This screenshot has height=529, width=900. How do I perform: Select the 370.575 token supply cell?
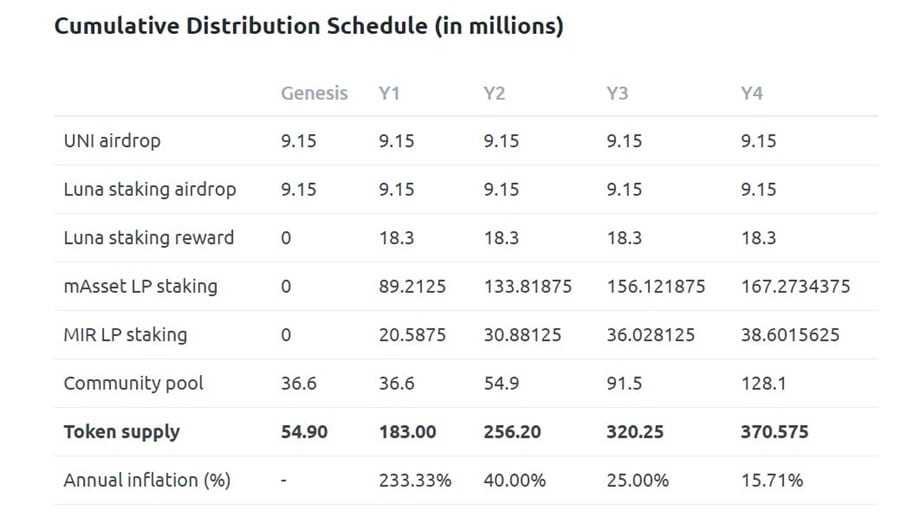coord(775,432)
